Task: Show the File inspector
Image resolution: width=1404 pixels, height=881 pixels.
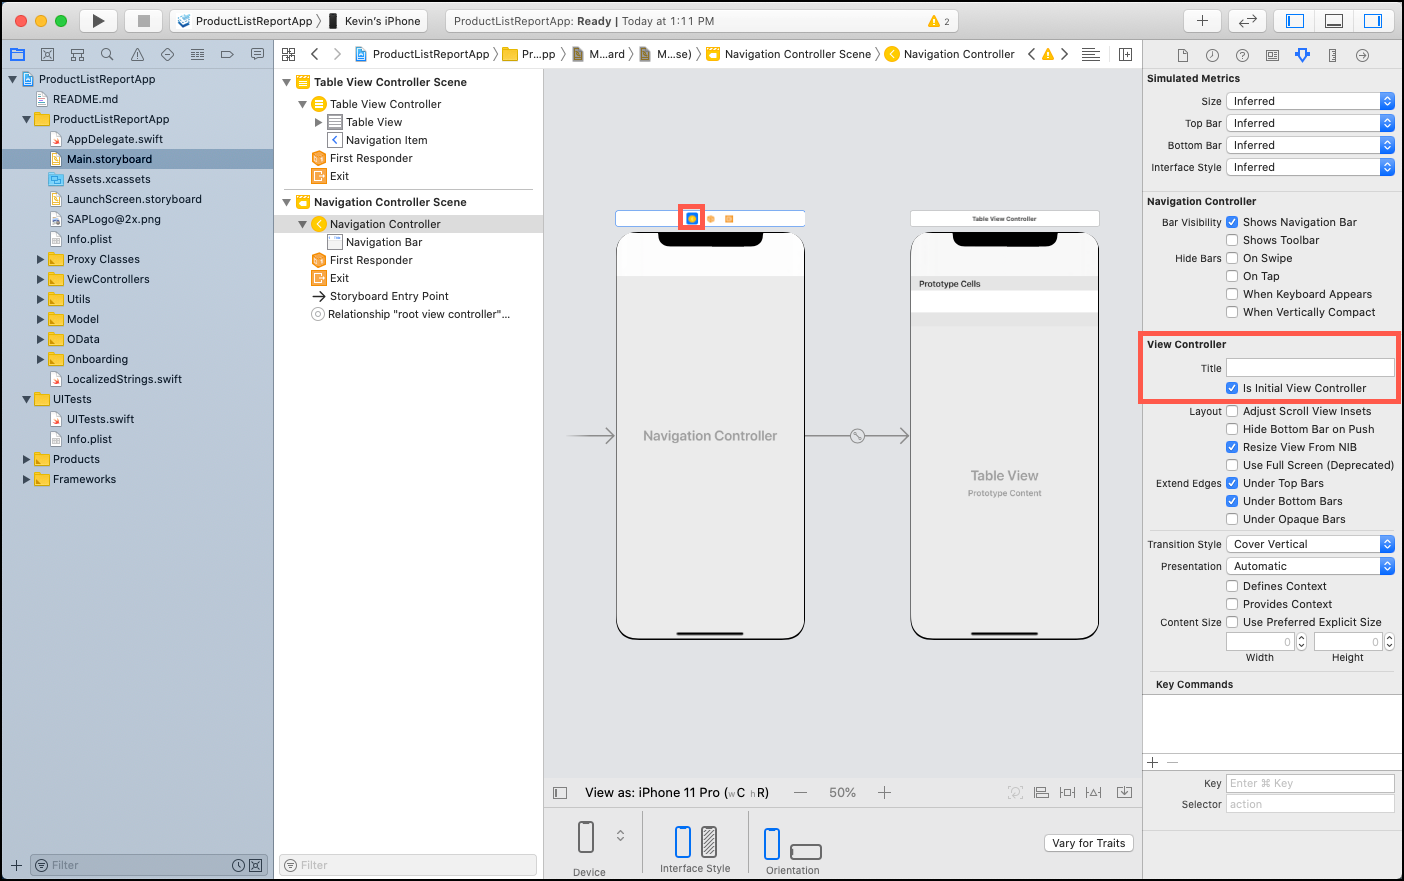Action: click(x=1182, y=55)
